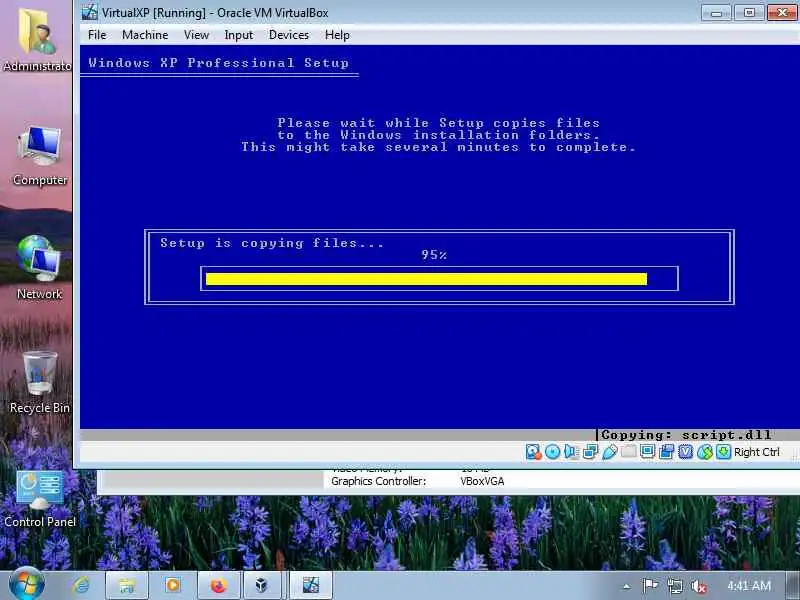Click the display status icon

(x=647, y=452)
